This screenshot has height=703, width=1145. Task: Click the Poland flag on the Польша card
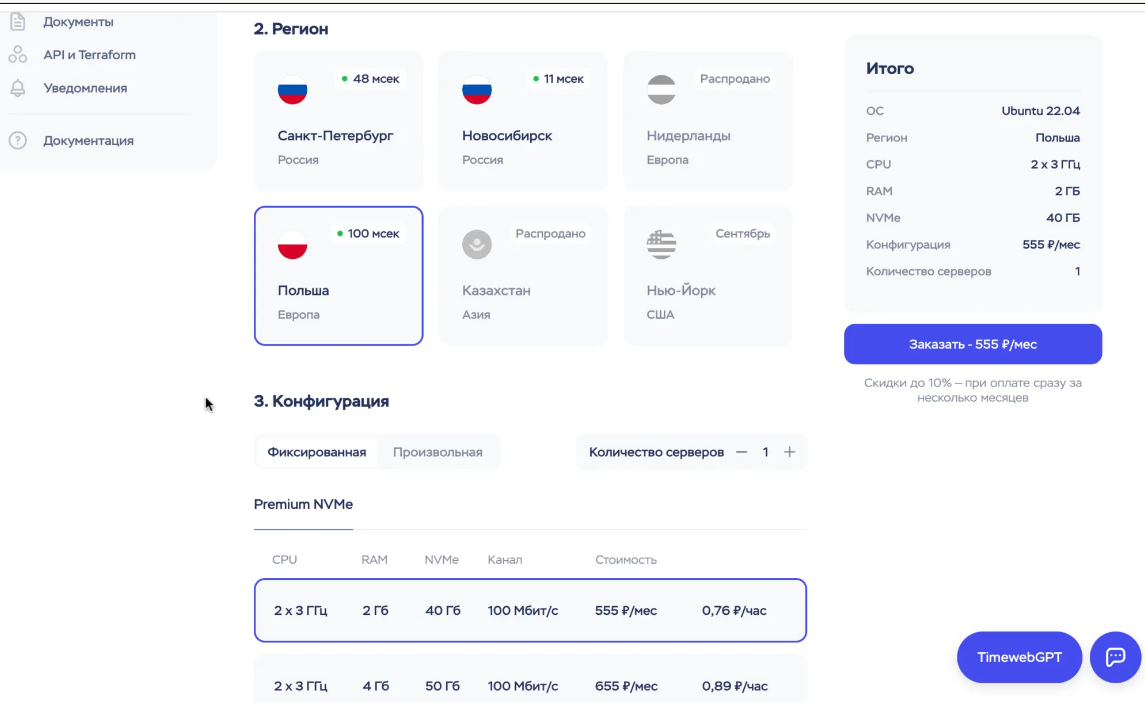pyautogui.click(x=292, y=245)
